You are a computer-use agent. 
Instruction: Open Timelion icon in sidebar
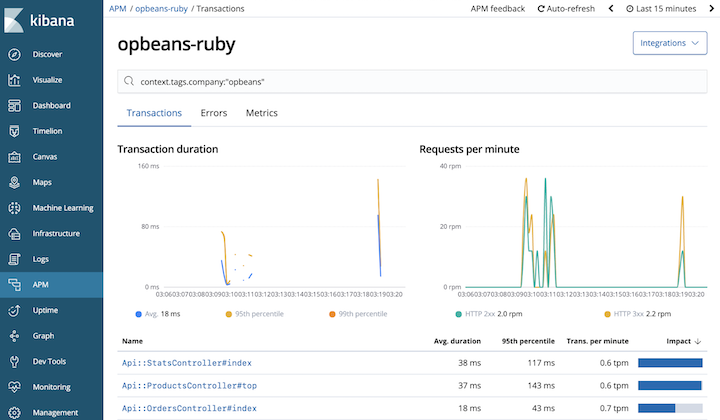coord(14,131)
